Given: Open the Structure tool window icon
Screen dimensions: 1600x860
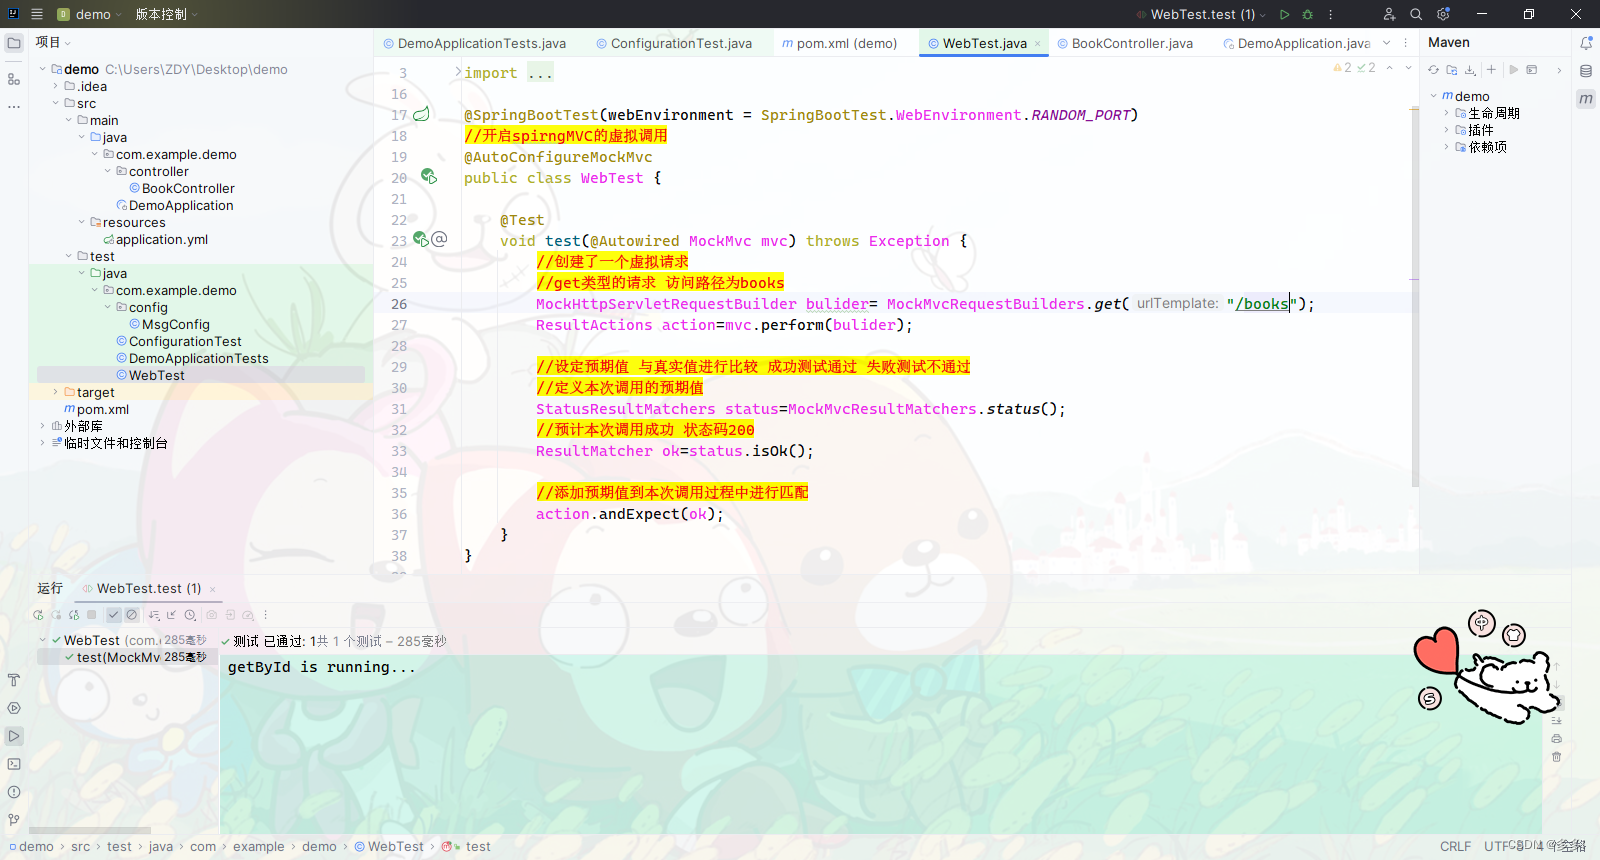Looking at the screenshot, I should [14, 79].
